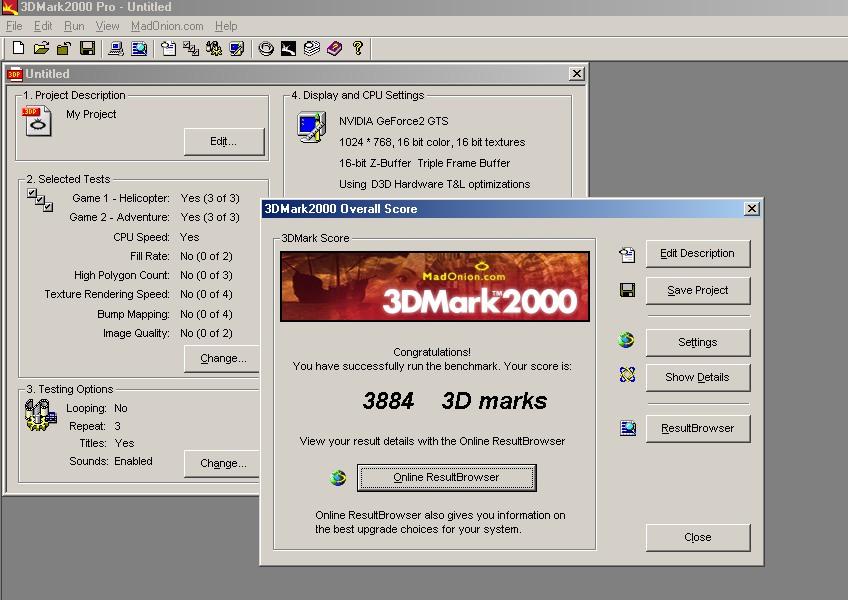Open Settings in the score dialog
The width and height of the screenshot is (848, 600).
coord(698,342)
